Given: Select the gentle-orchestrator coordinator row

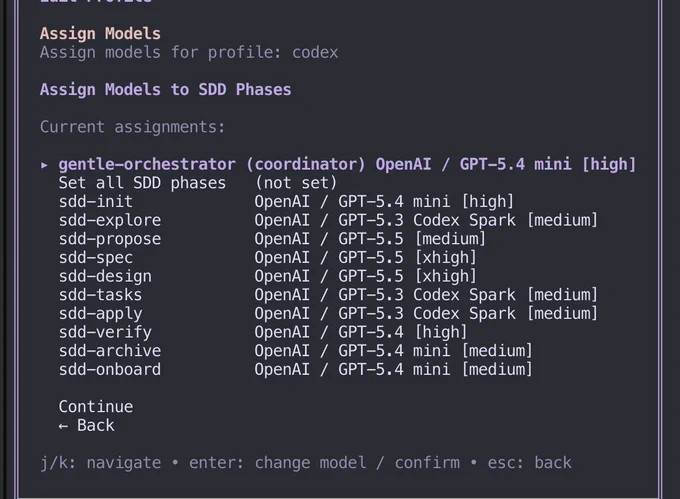Looking at the screenshot, I should pos(347,164).
